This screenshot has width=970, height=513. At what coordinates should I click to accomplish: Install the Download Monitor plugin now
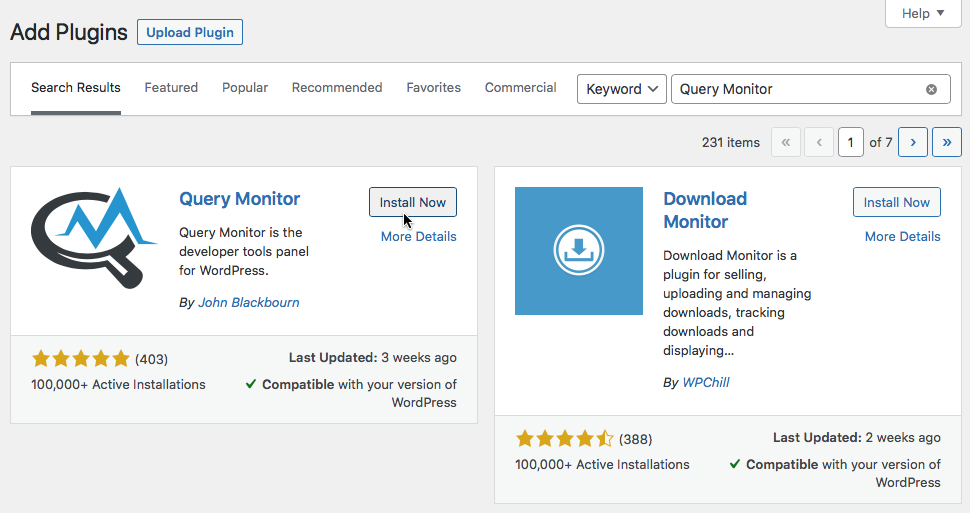896,202
